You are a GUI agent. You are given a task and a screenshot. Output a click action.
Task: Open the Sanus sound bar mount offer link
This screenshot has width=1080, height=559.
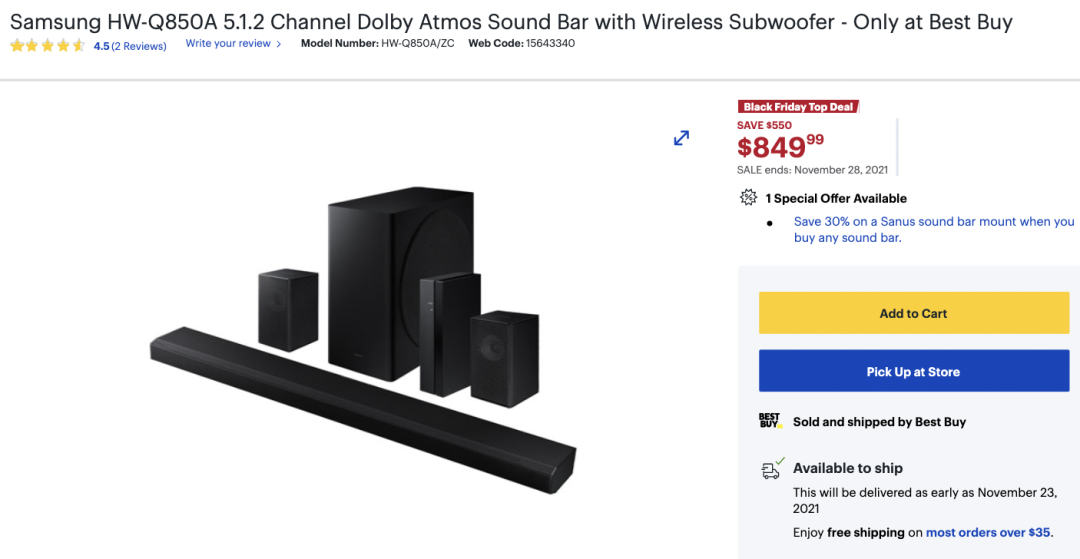tap(933, 229)
